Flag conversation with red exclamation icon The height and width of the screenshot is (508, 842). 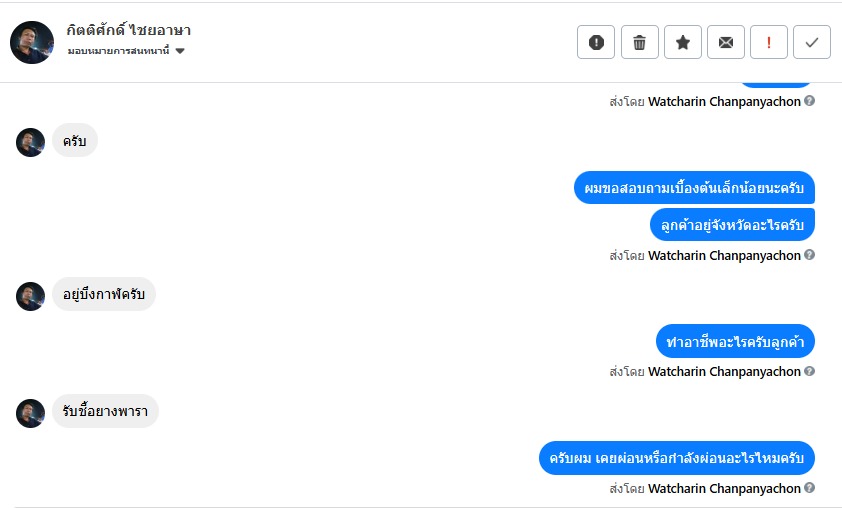769,42
